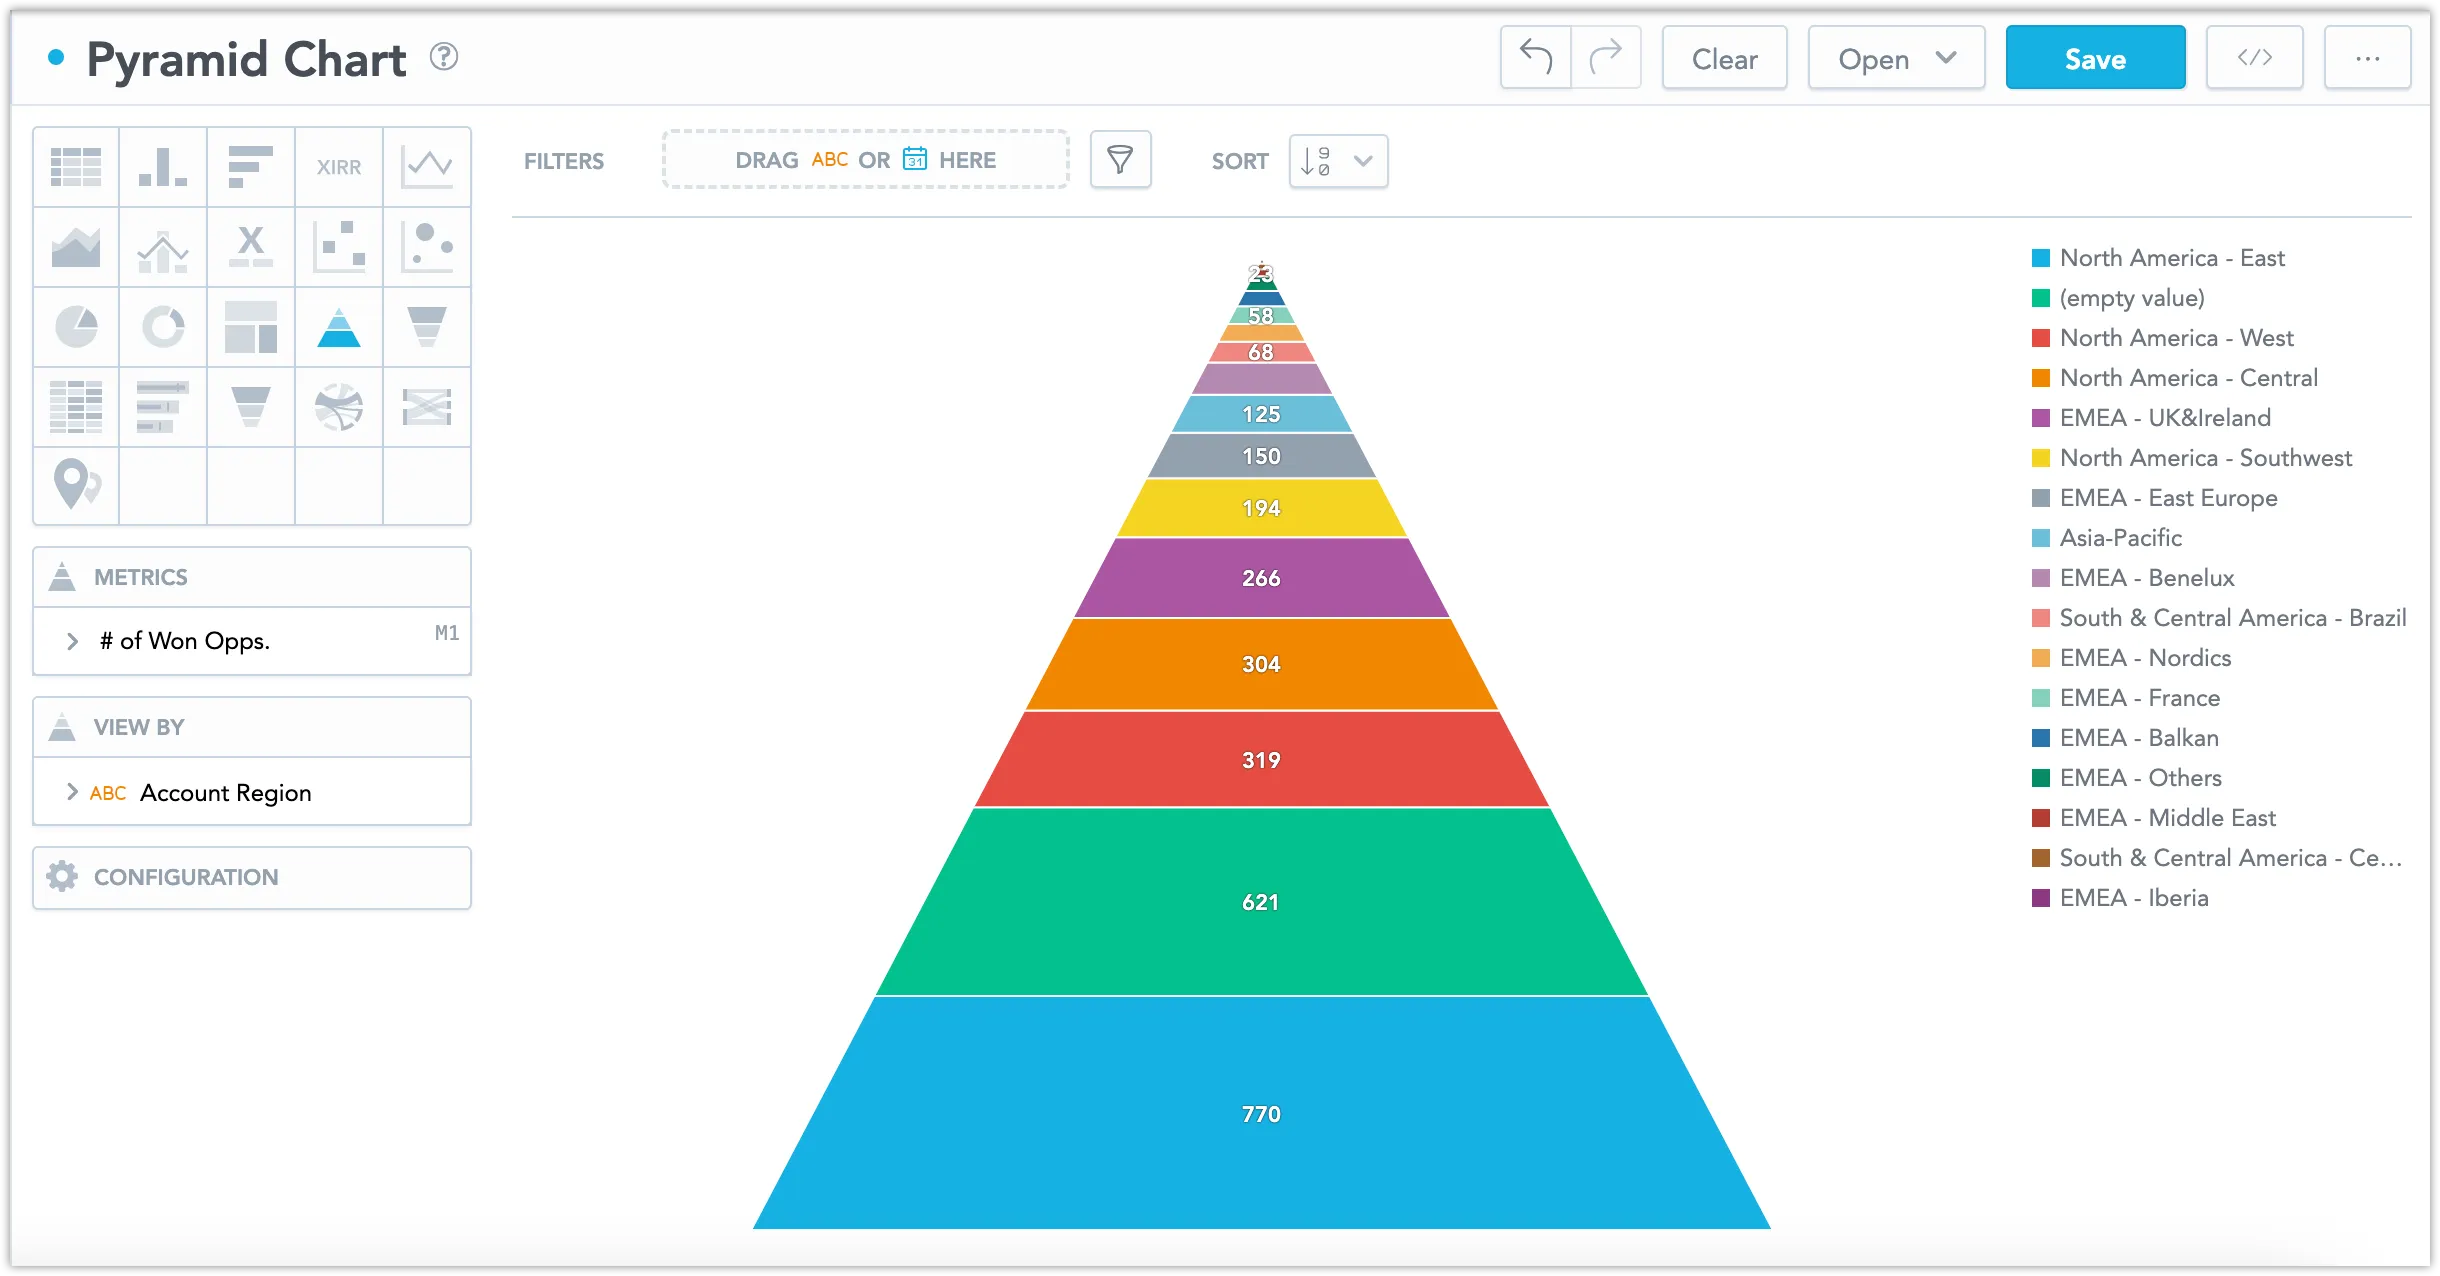The width and height of the screenshot is (2440, 1276).
Task: Expand the # of Won Opps. metric
Action: point(71,640)
